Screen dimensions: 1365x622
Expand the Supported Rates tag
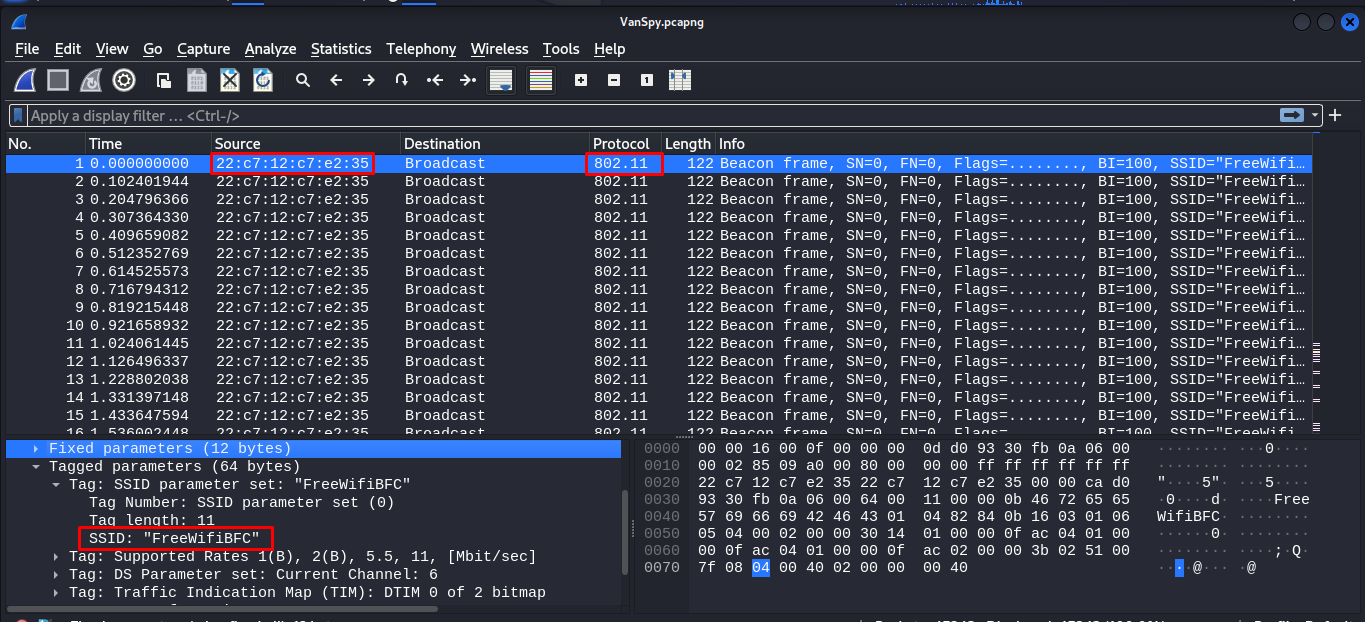(56, 557)
